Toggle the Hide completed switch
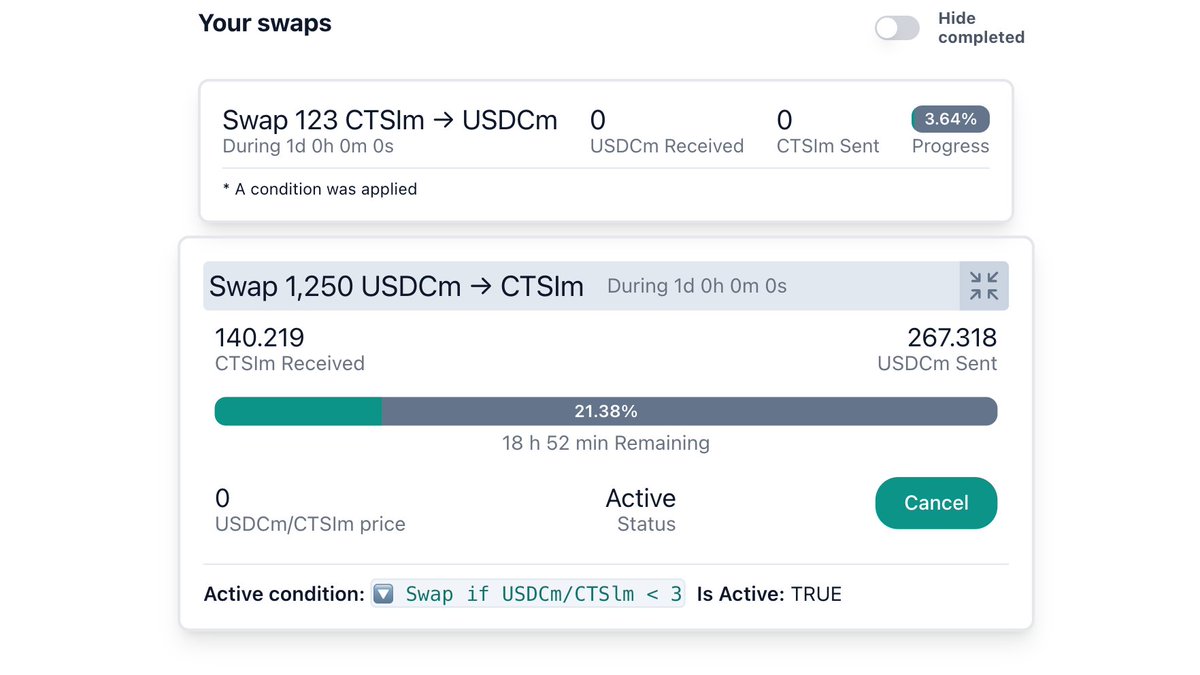This screenshot has width=1200, height=675. click(x=897, y=28)
